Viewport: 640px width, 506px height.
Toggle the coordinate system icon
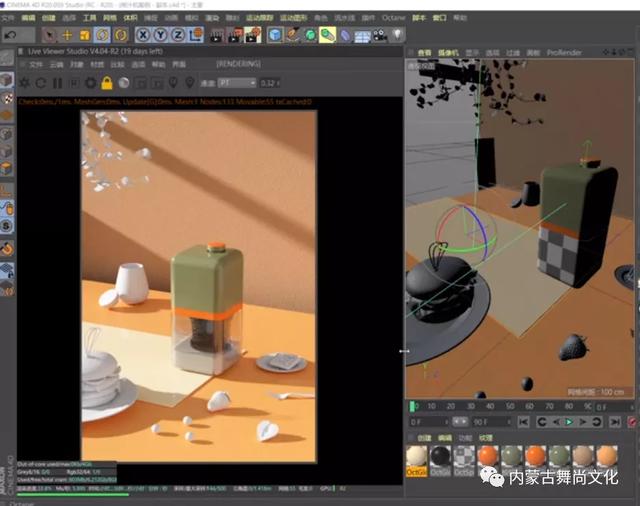coord(196,35)
